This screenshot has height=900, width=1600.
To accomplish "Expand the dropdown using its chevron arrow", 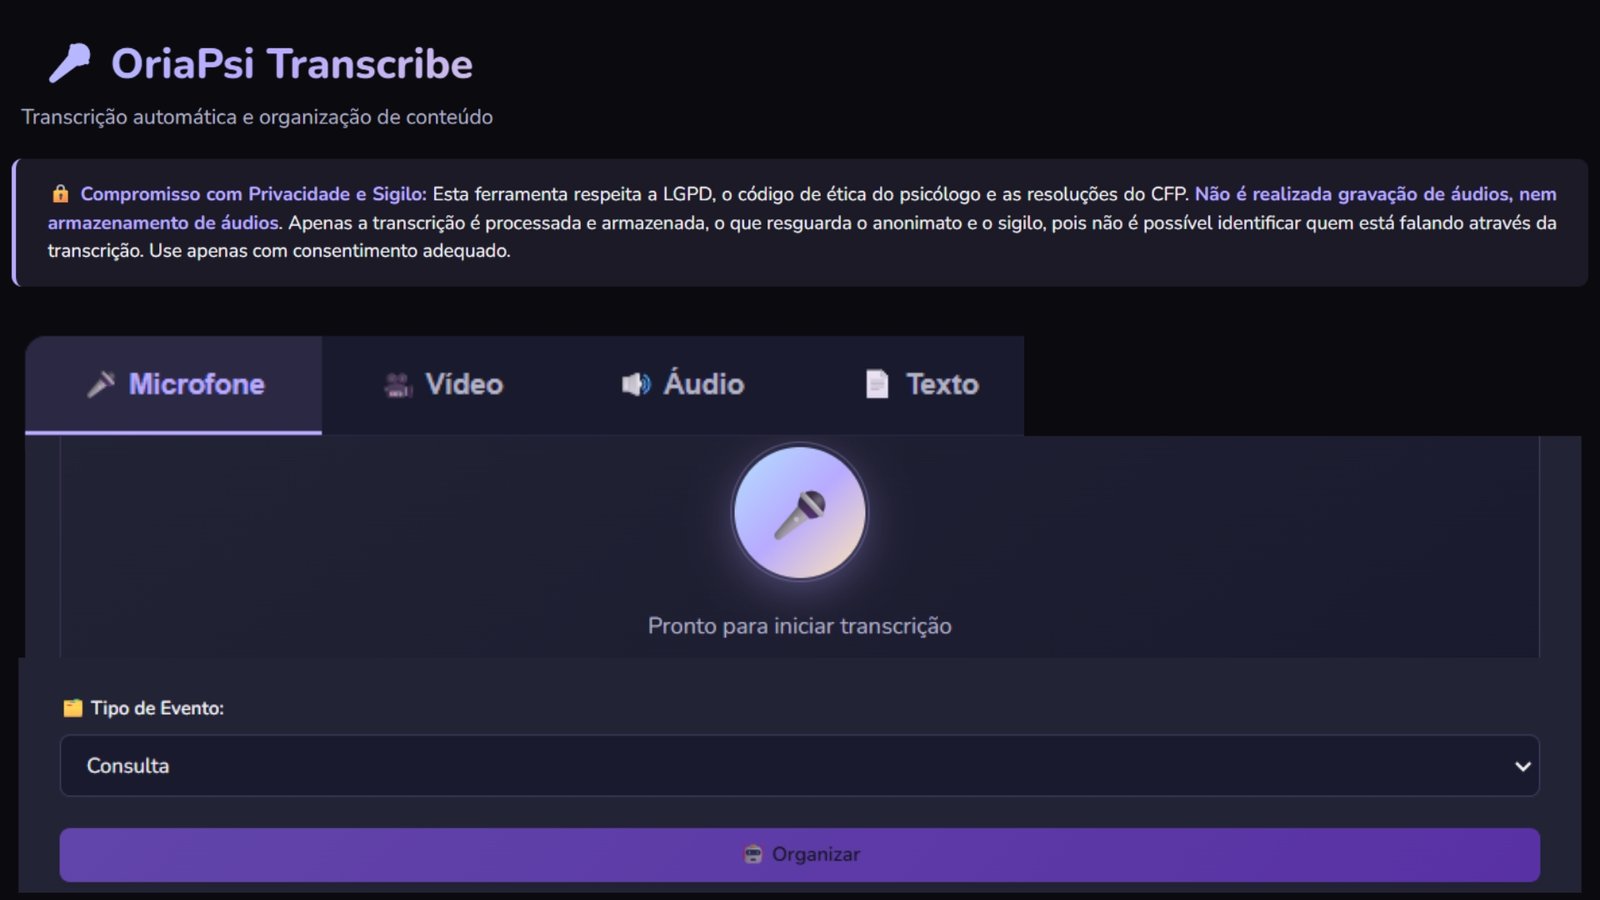I will pyautogui.click(x=1522, y=766).
